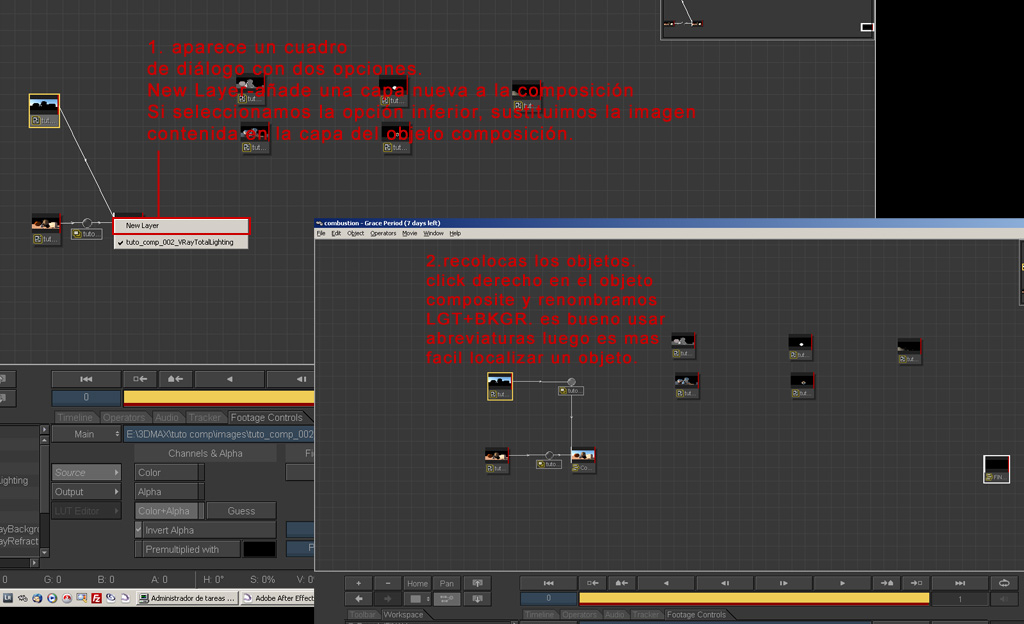Select the yellow-highlighted node in the back window
The image size is (1024, 624).
(x=44, y=110)
